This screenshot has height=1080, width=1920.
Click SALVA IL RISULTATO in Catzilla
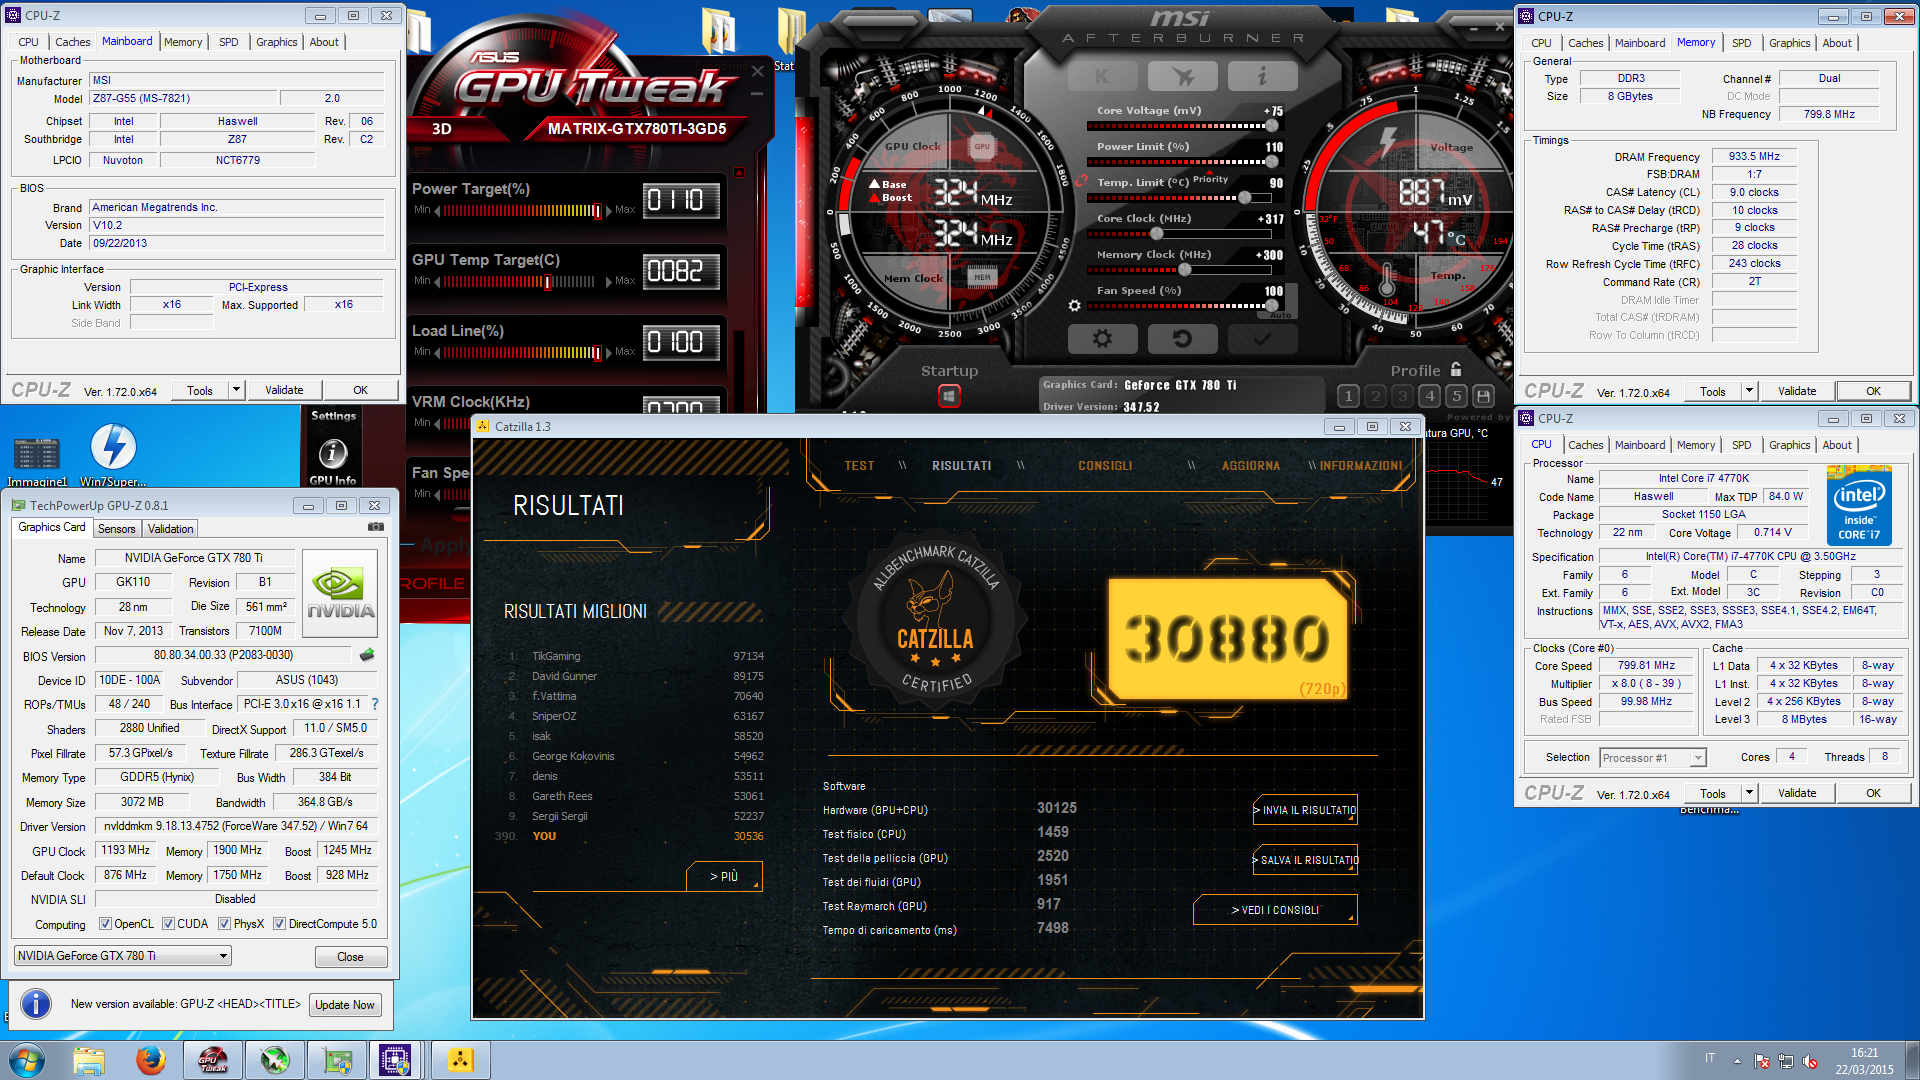tap(1305, 860)
